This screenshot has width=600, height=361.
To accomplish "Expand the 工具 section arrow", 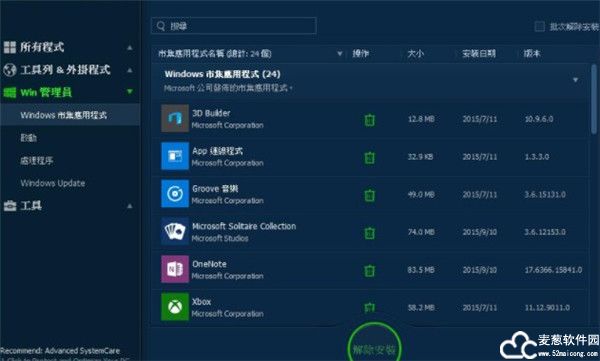I will pyautogui.click(x=130, y=206).
